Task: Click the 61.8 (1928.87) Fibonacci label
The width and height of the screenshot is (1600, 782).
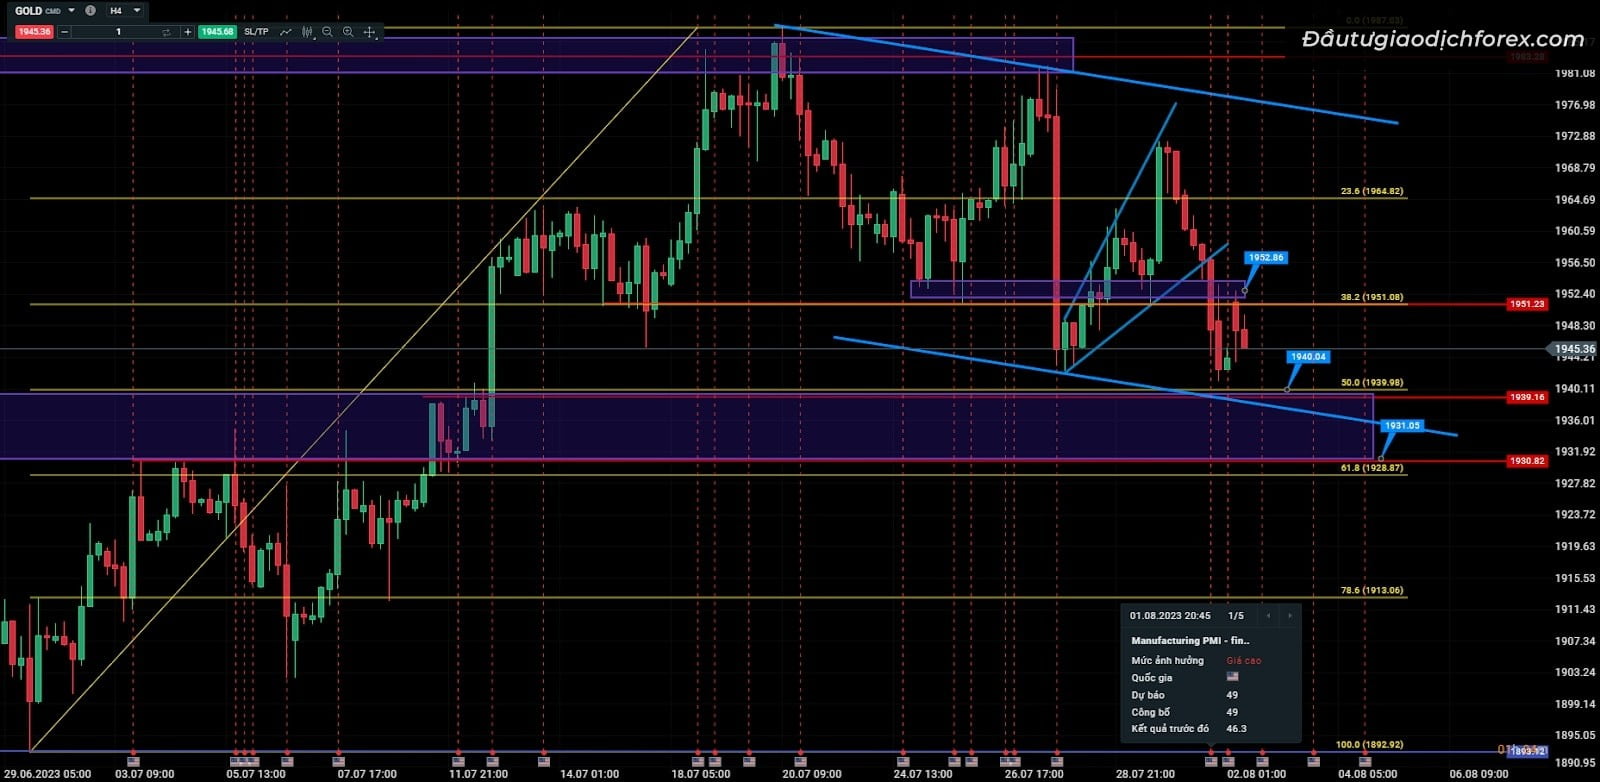Action: click(1371, 468)
